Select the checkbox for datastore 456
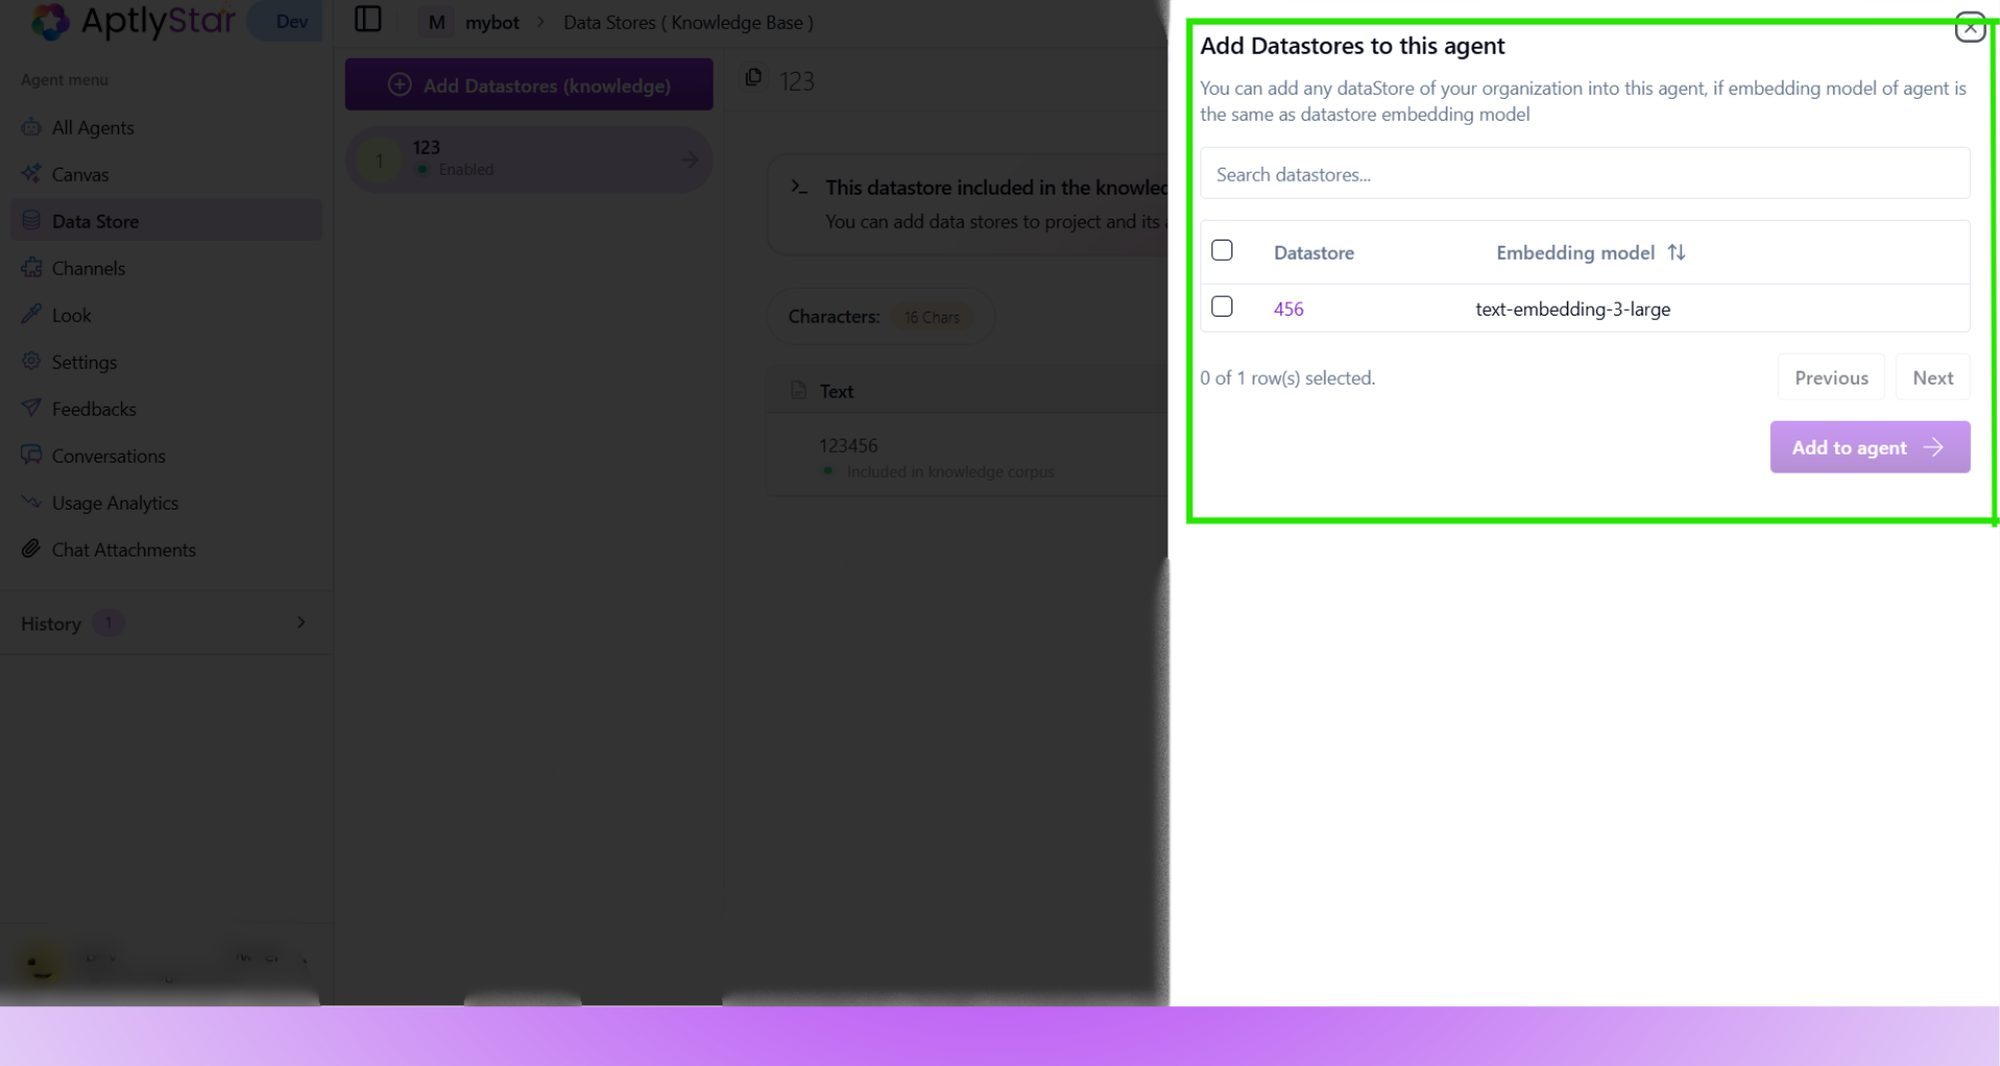Image resolution: width=2000 pixels, height=1066 pixels. click(x=1221, y=307)
